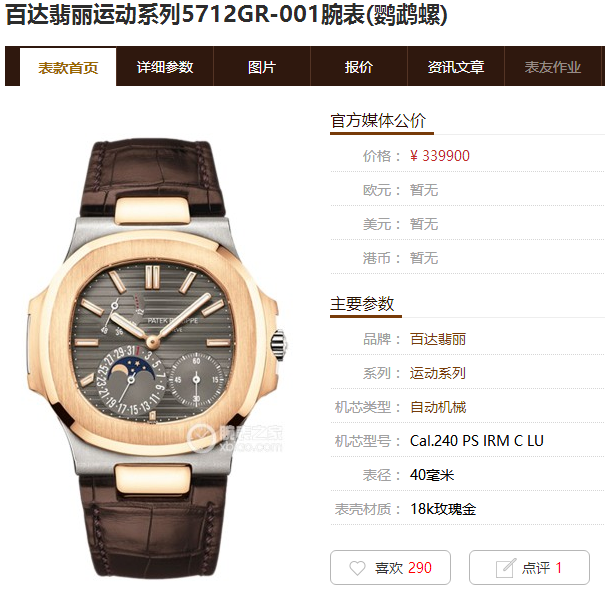Screen dimensions: 605x589
Task: Click the 百达翡丽 brand link
Action: pos(438,339)
